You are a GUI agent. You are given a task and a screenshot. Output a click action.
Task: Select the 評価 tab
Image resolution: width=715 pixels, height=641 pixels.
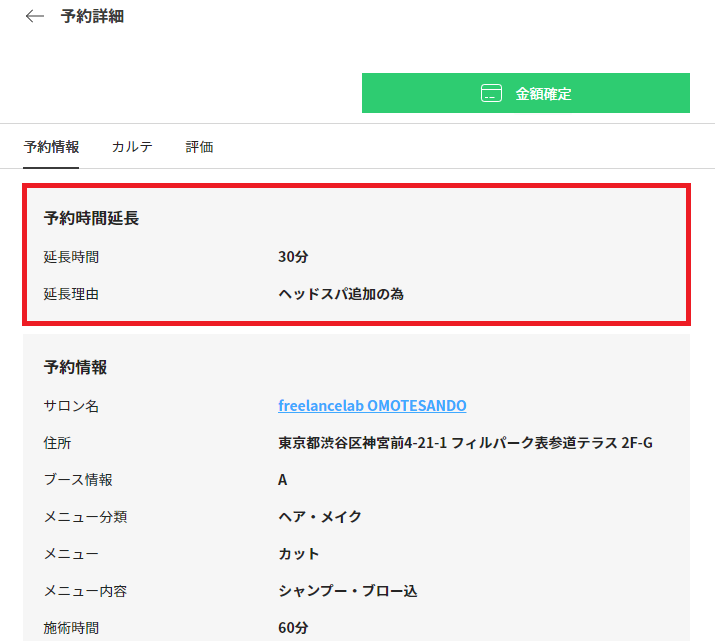(x=199, y=147)
